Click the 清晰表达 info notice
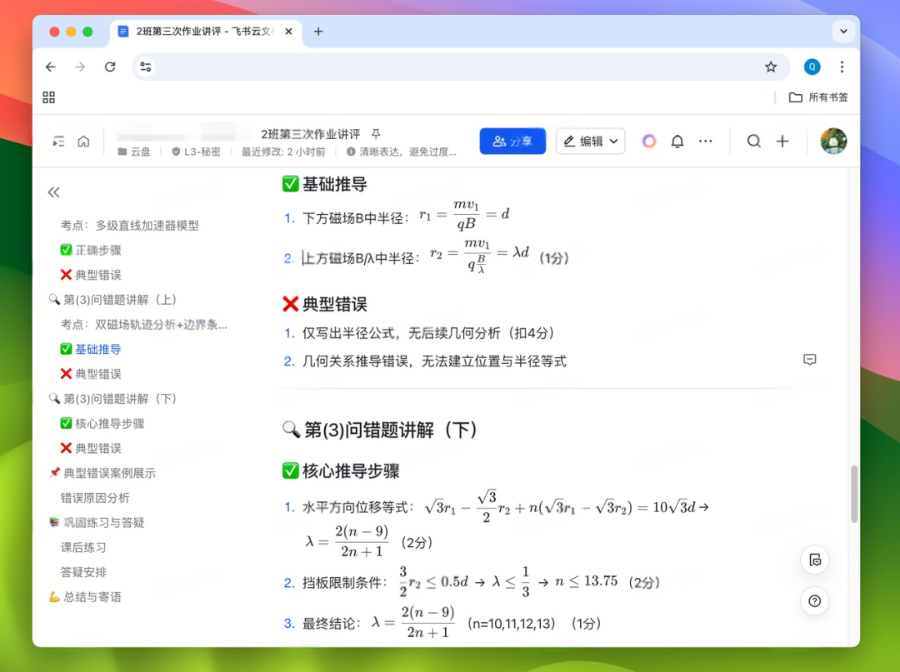Viewport: 900px width, 672px height. (401, 152)
